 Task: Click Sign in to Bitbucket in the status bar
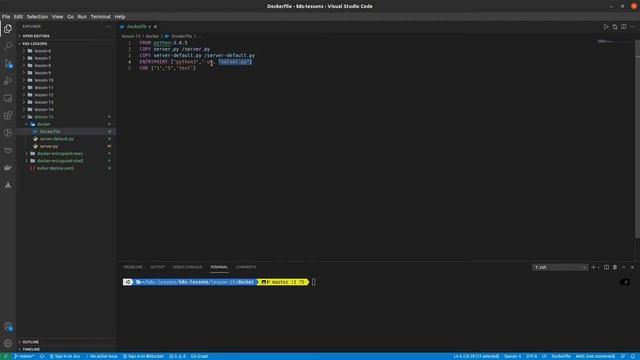[143, 356]
